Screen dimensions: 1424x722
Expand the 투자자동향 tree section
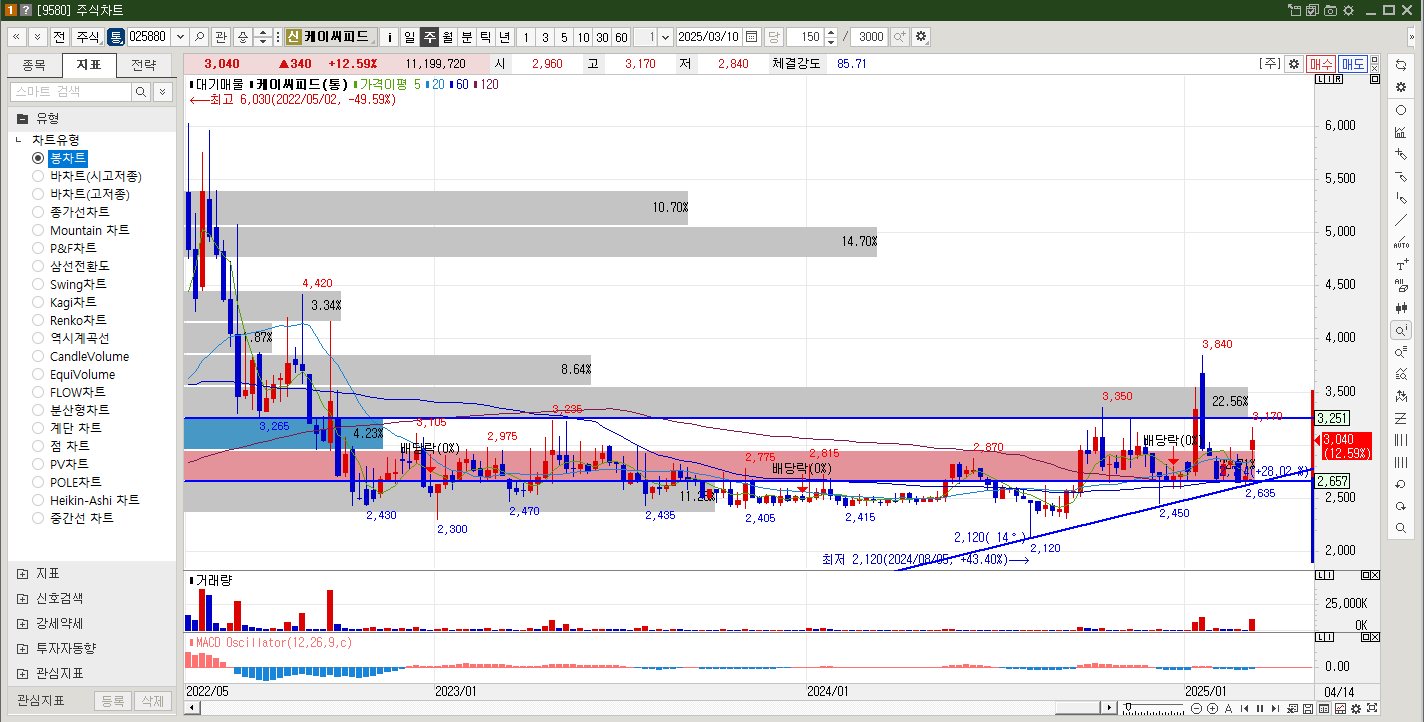pos(22,648)
